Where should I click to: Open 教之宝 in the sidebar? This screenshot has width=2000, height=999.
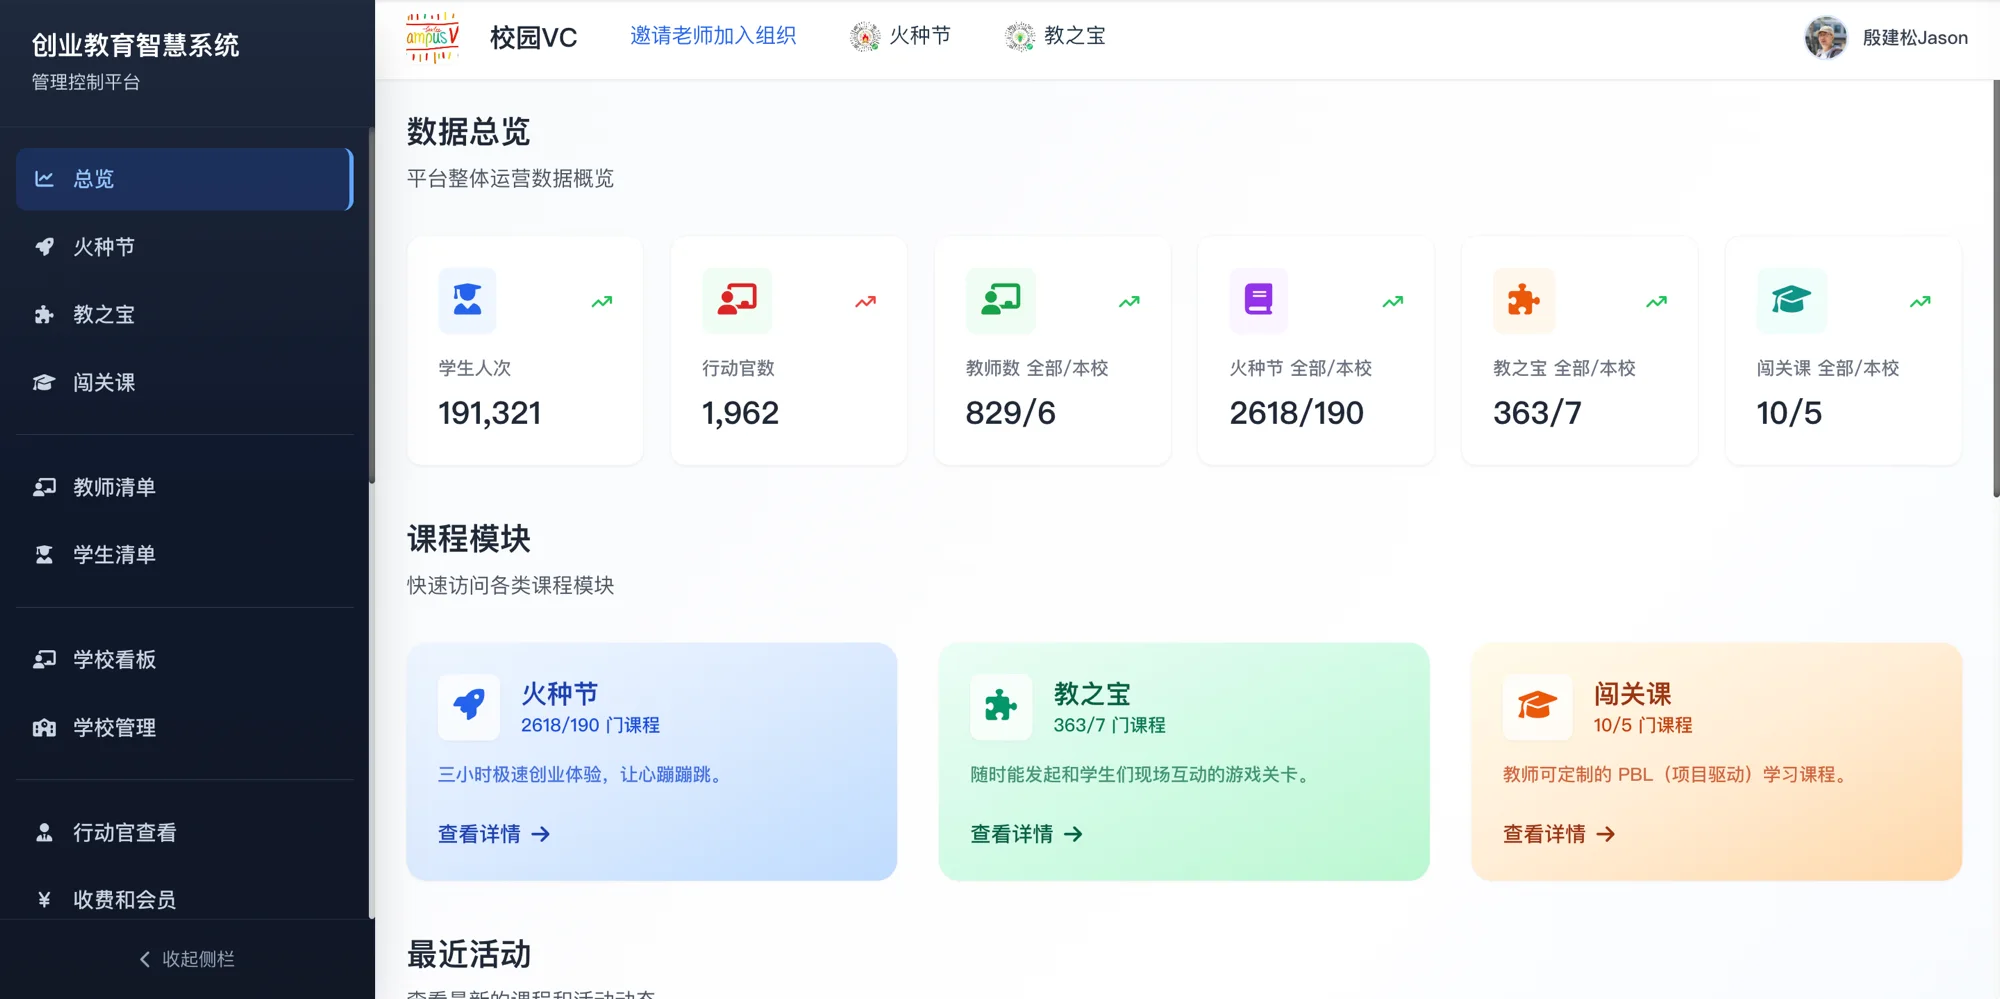pyautogui.click(x=185, y=315)
